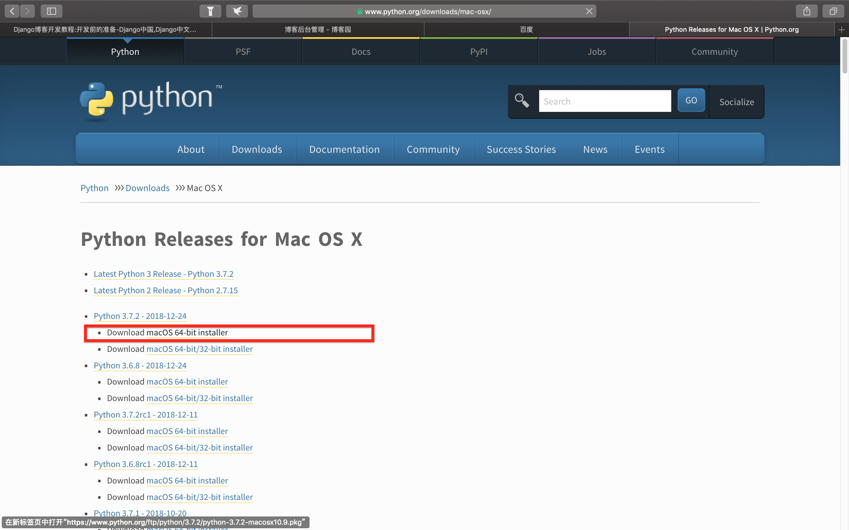Screen dimensions: 849x530
Task: Open the Python 3.7.2 - 2018-12-24 release link
Action: click(140, 316)
